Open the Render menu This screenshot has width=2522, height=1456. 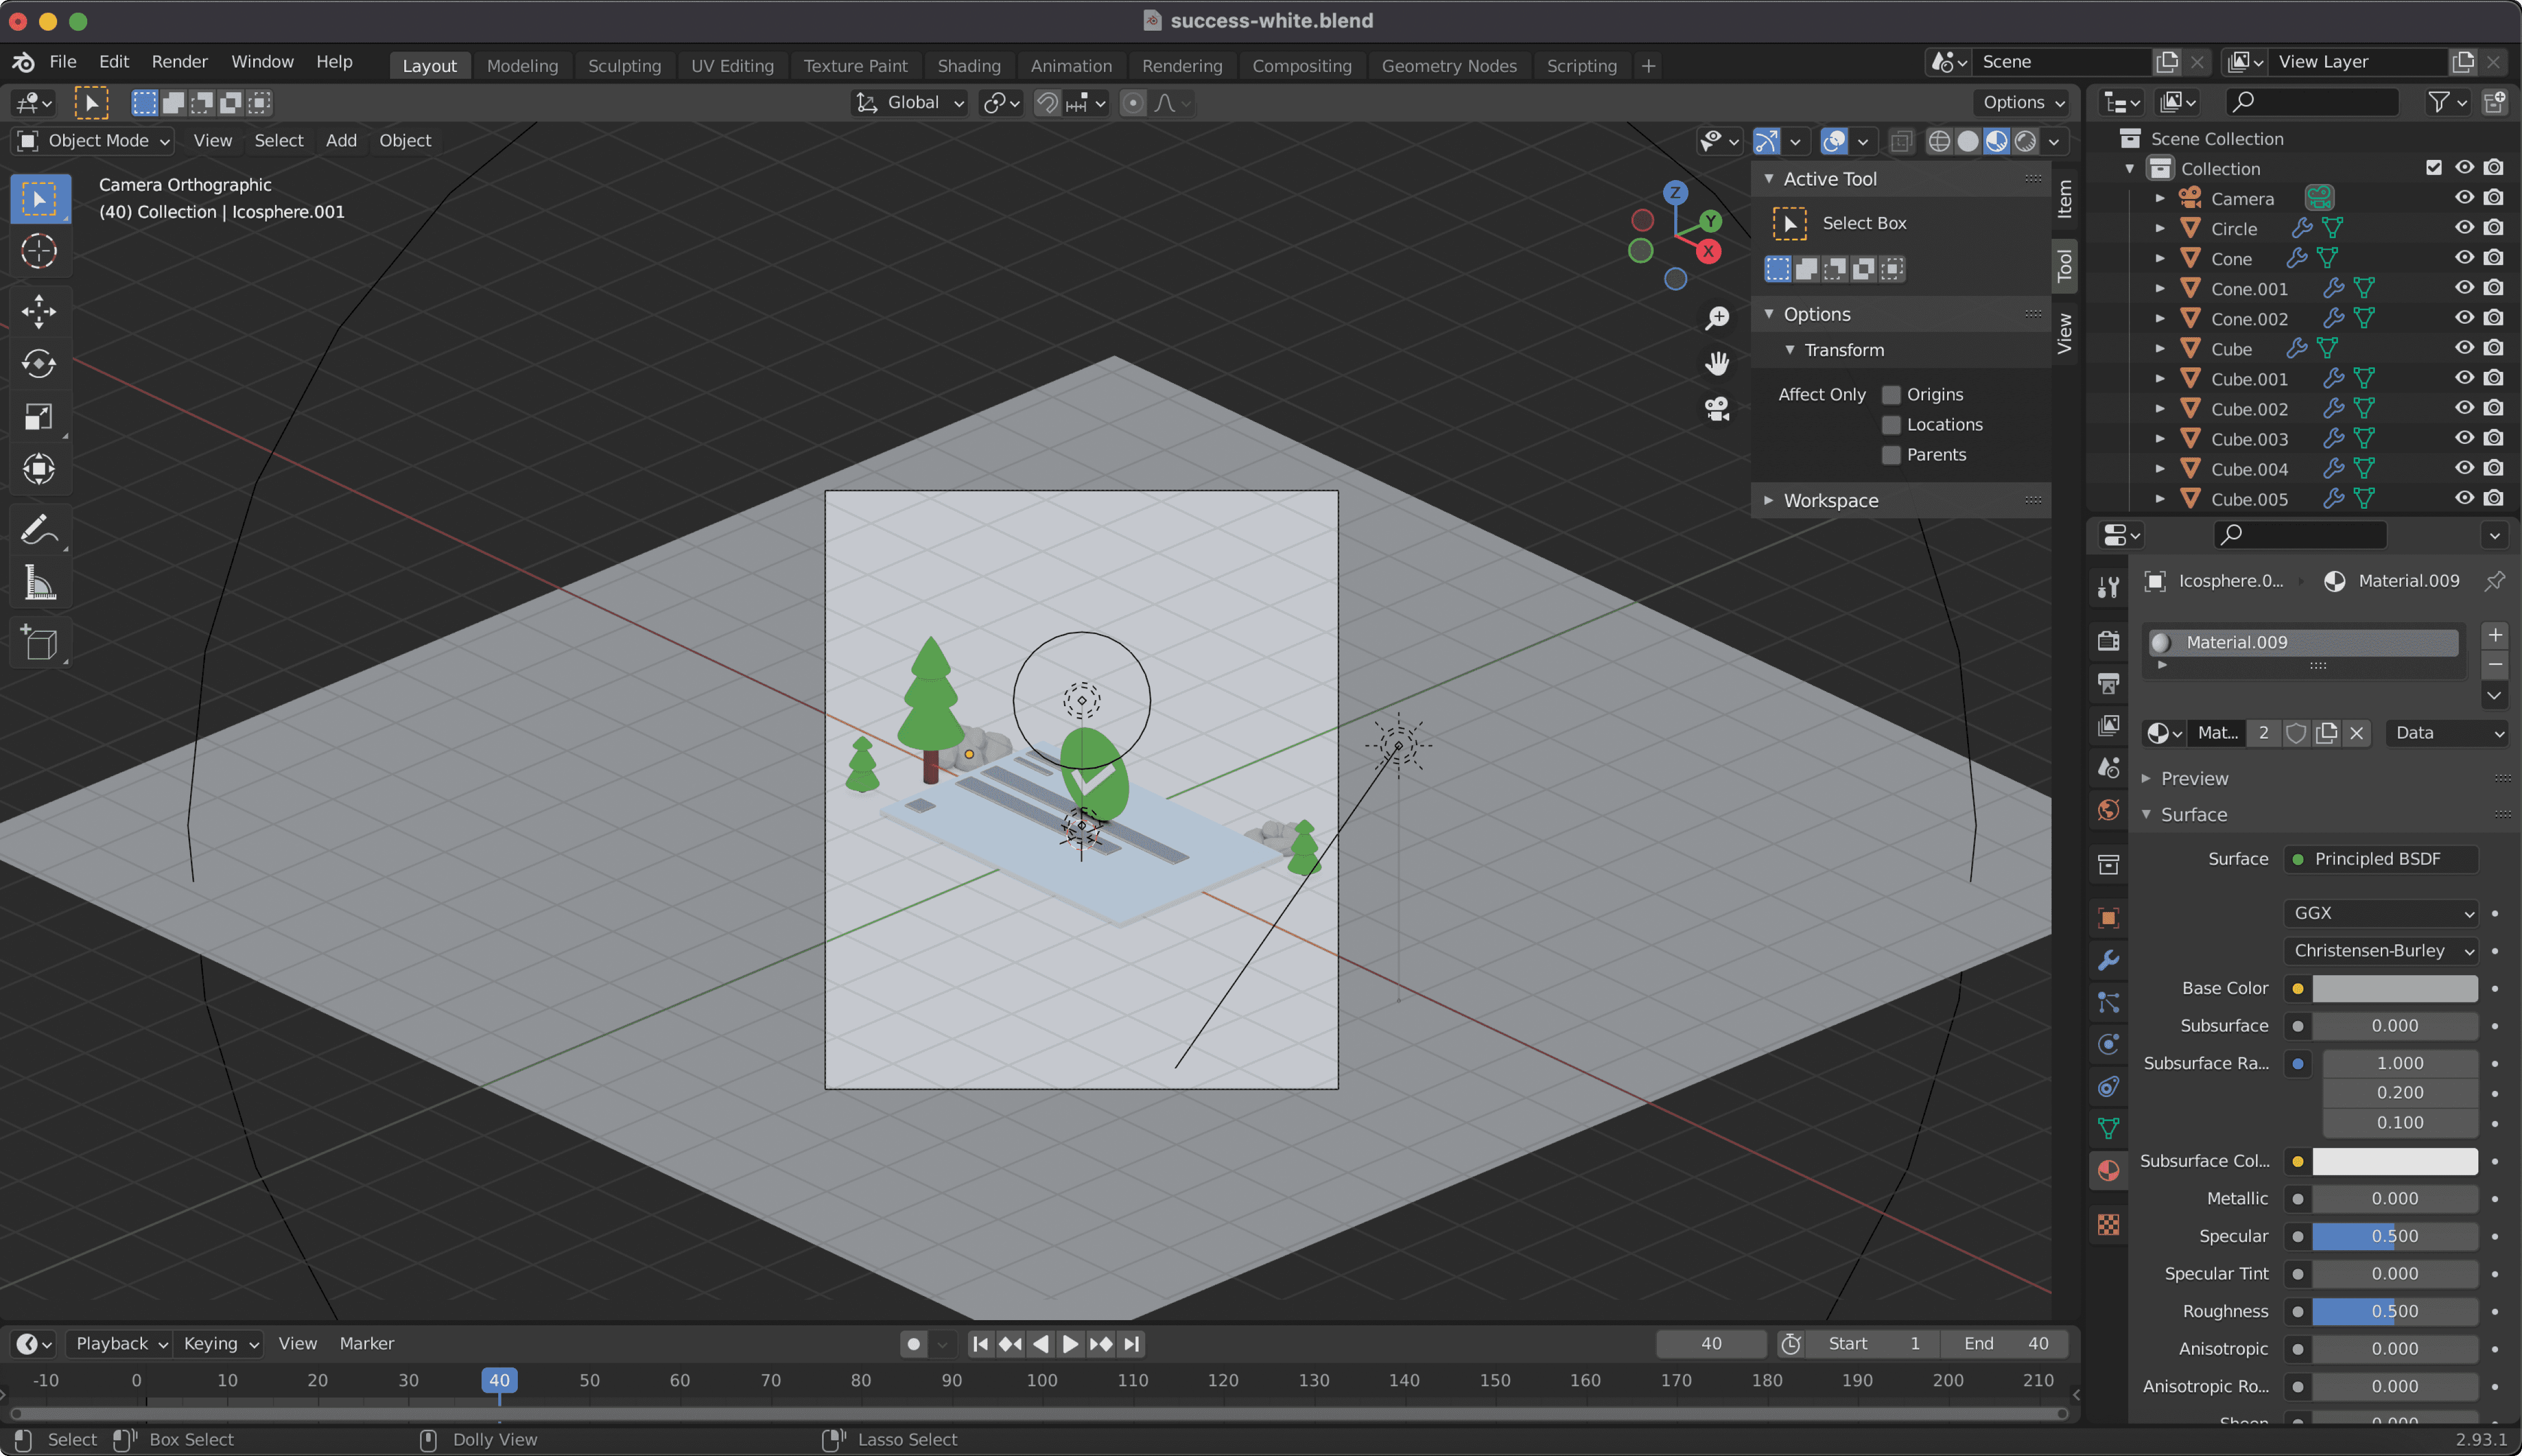(x=180, y=62)
